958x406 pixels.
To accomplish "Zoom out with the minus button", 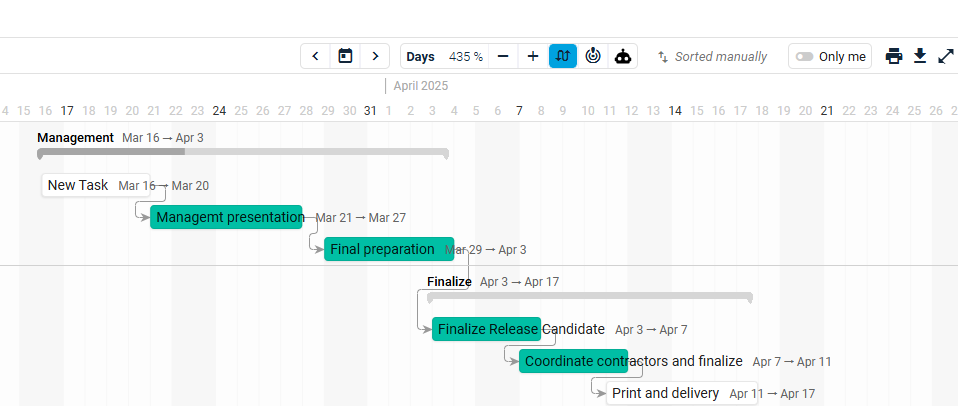I will [503, 56].
